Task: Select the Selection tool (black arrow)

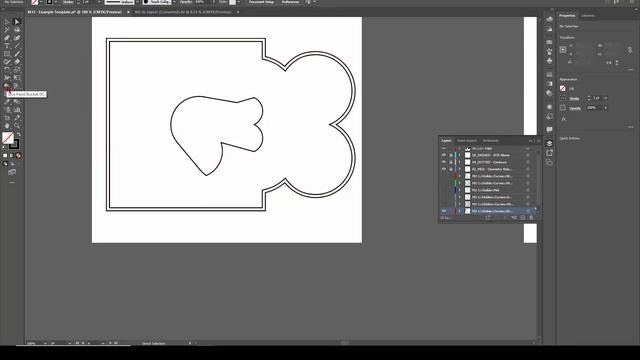Action: [7, 22]
